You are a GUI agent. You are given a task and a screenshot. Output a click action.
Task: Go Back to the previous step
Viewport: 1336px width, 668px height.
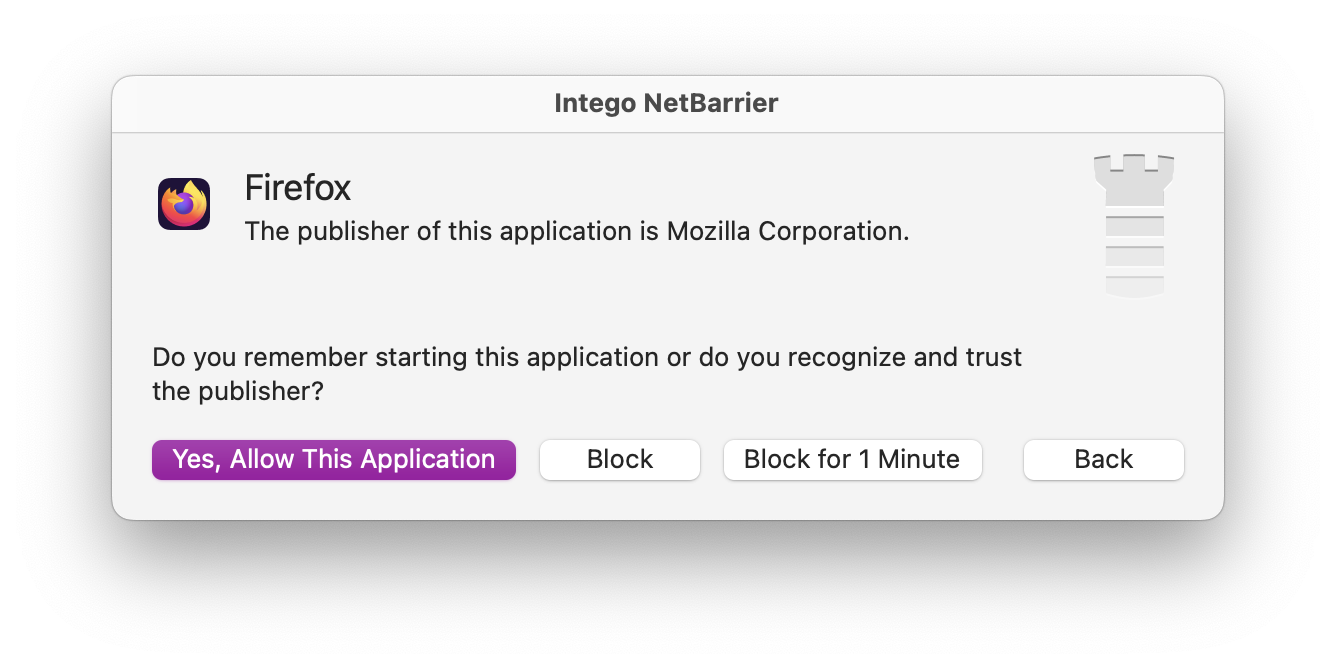click(x=1104, y=460)
